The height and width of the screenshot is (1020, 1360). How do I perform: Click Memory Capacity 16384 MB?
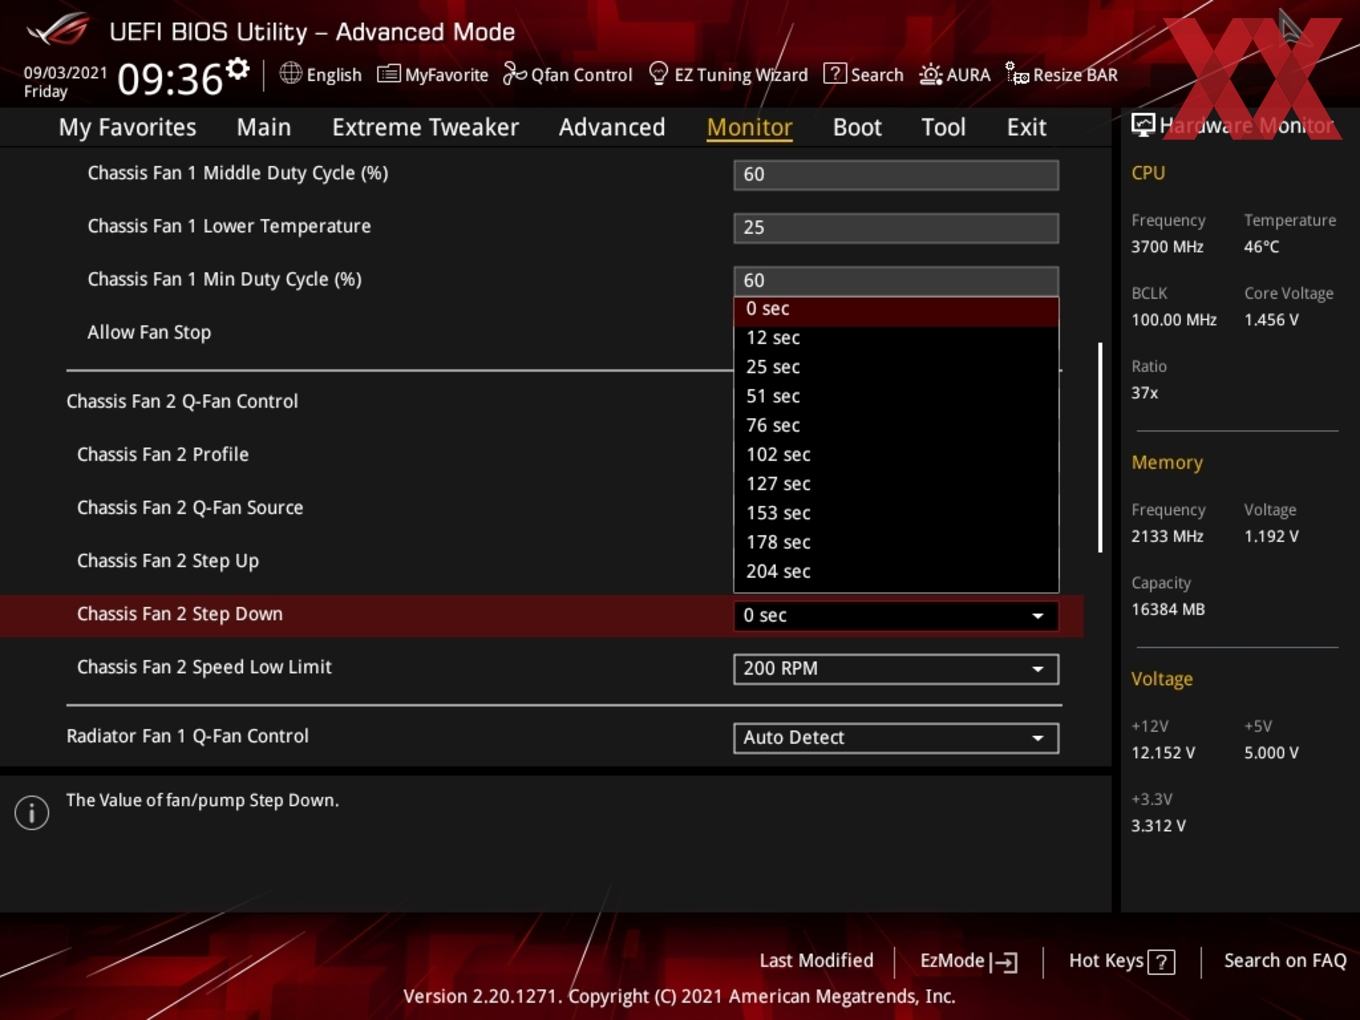(x=1168, y=609)
